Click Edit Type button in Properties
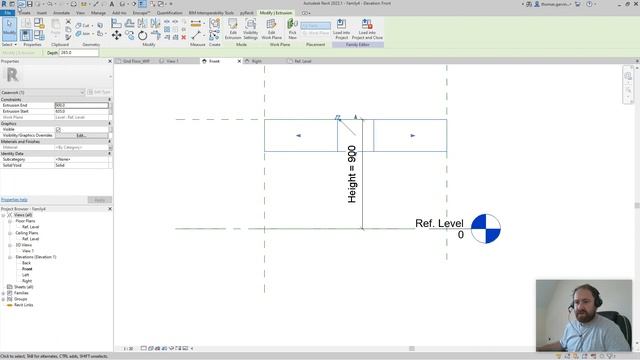 [x=99, y=93]
